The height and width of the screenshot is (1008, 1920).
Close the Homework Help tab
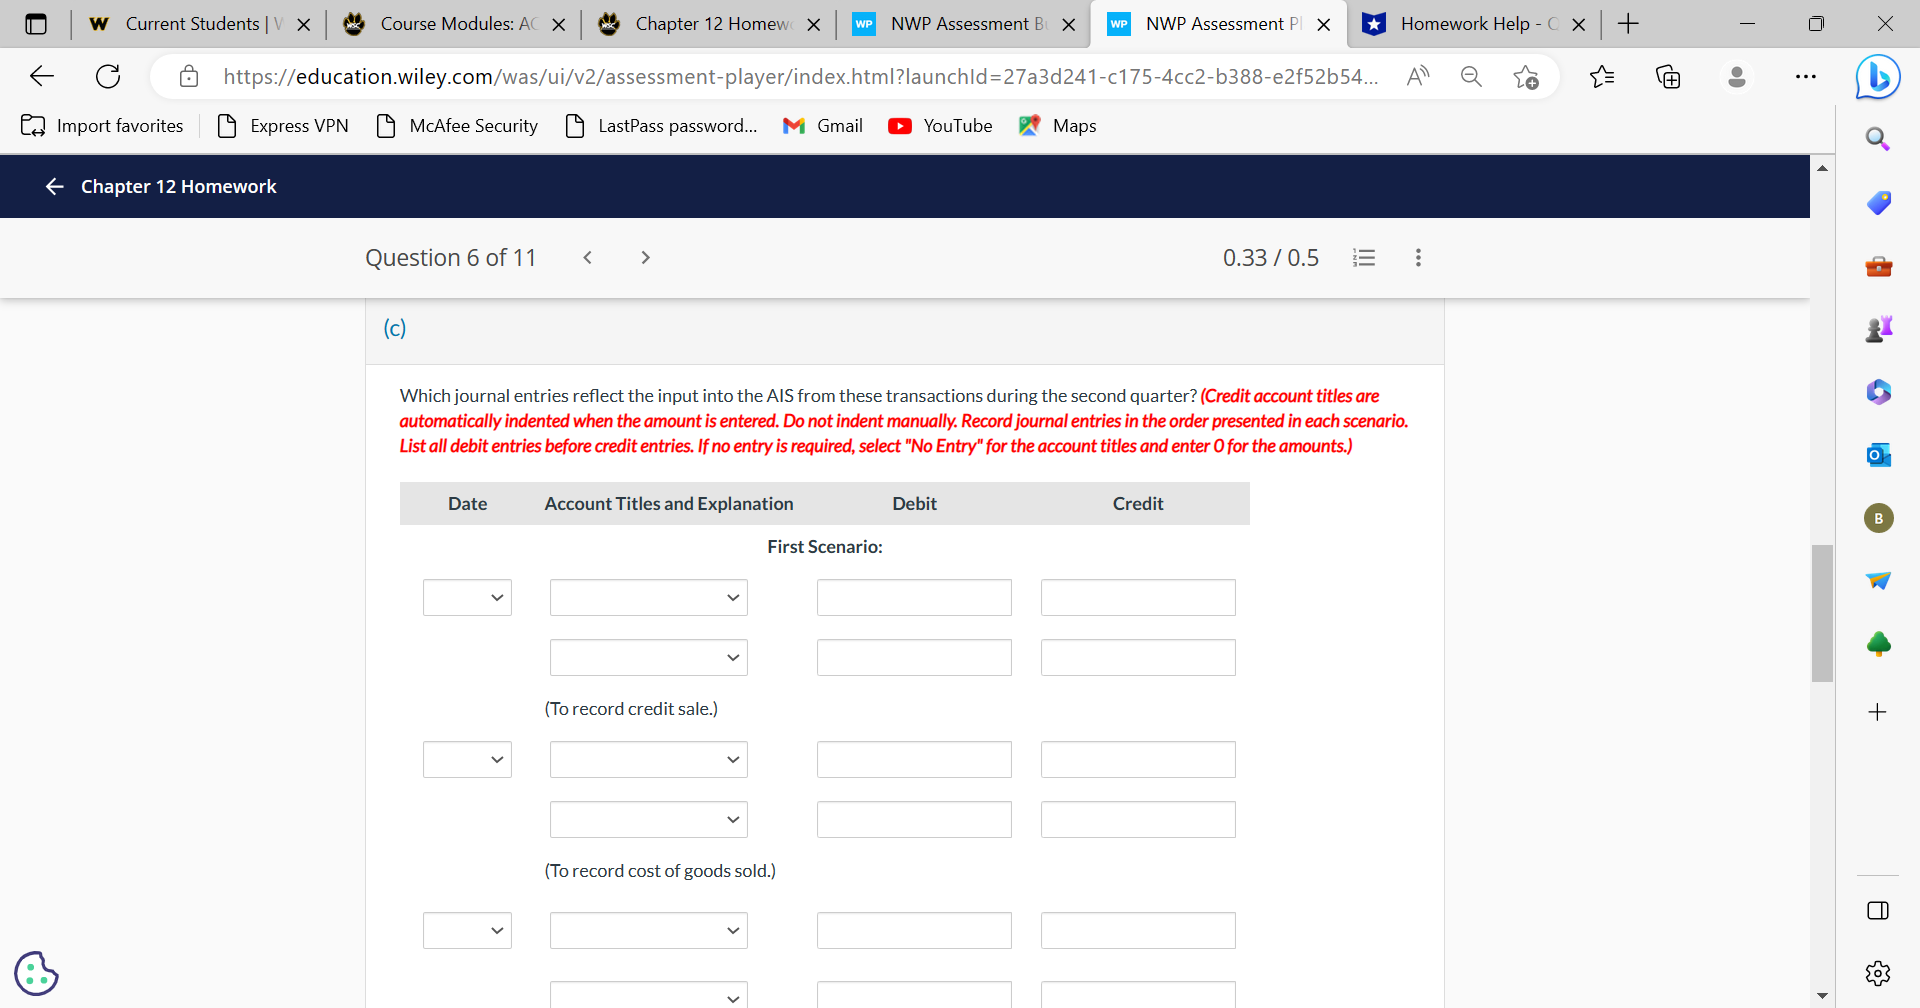1579,24
